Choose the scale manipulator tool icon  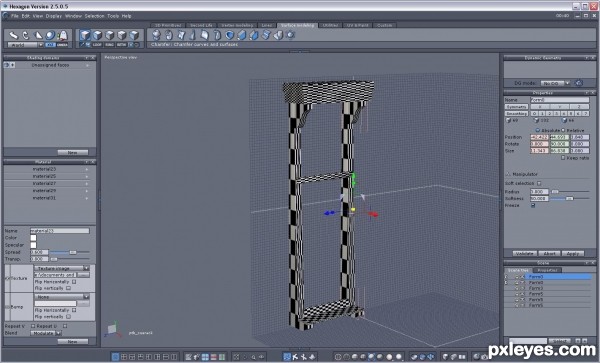[x=38, y=35]
